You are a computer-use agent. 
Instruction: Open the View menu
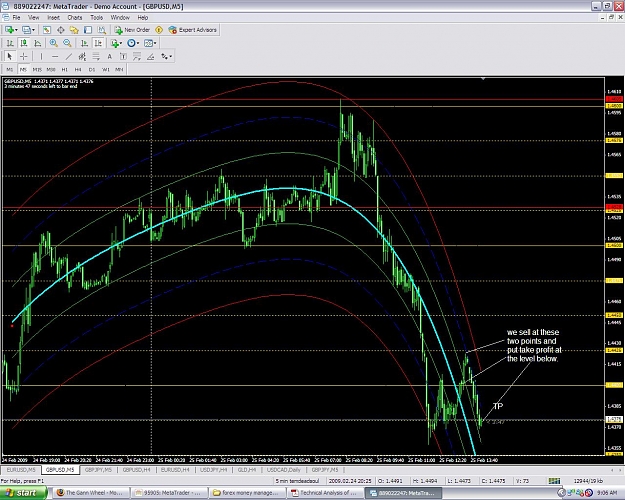point(33,18)
